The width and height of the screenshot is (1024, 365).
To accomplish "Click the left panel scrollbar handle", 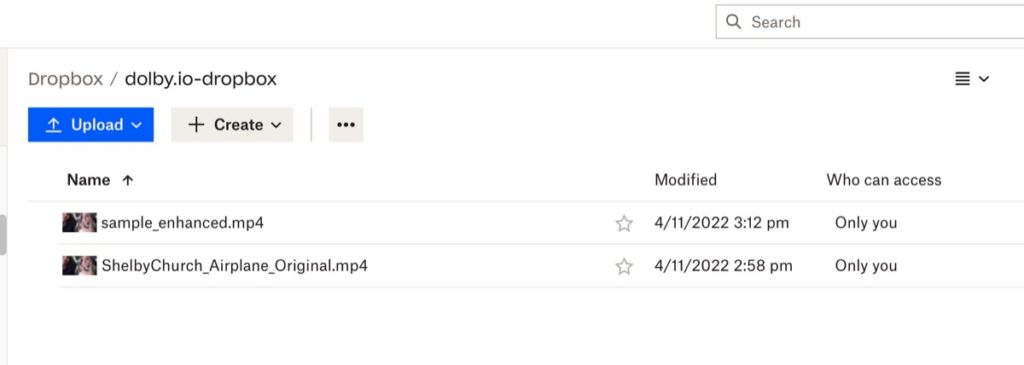I will [x=3, y=234].
